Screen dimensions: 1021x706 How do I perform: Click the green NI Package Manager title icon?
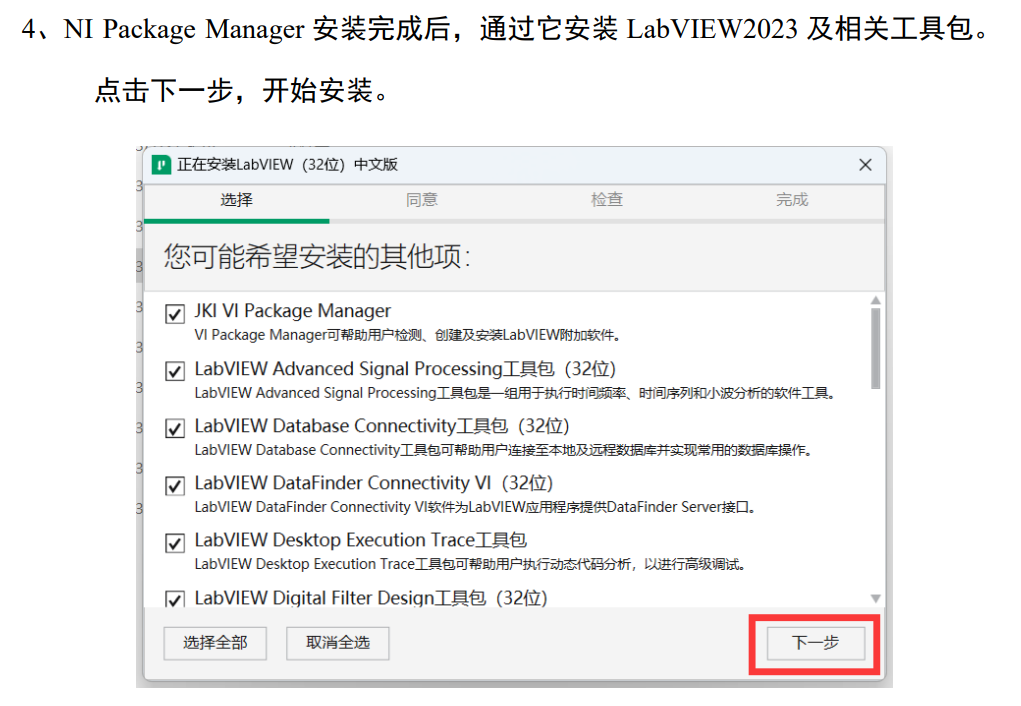pos(161,165)
